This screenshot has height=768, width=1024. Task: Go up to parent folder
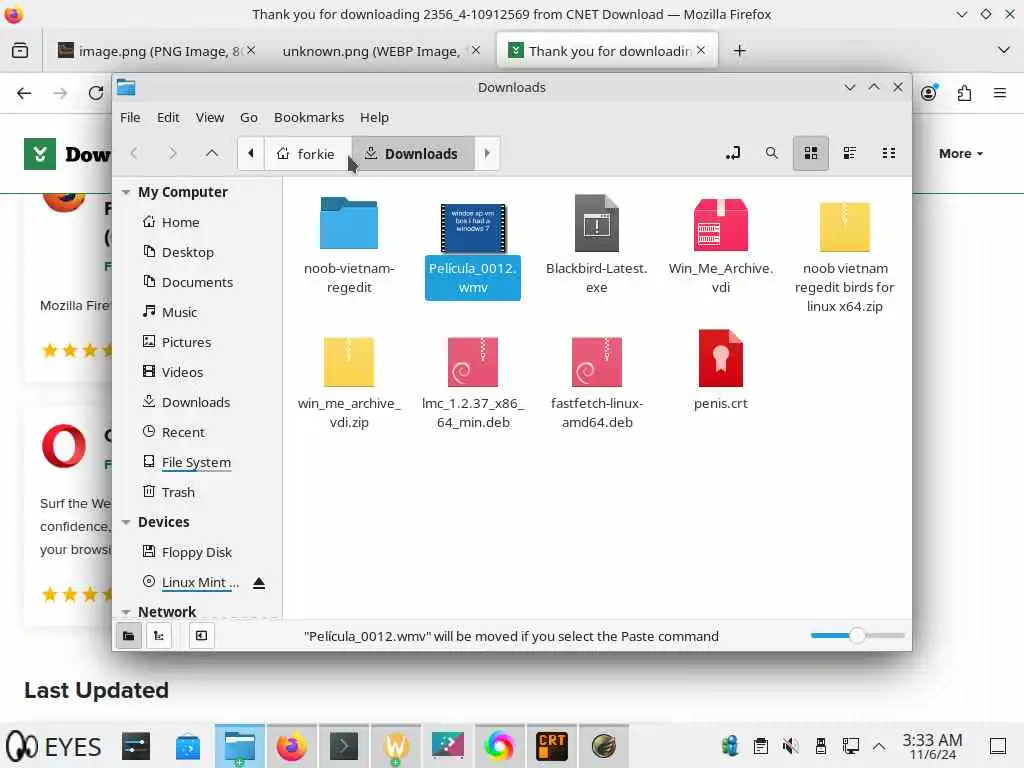pos(212,153)
